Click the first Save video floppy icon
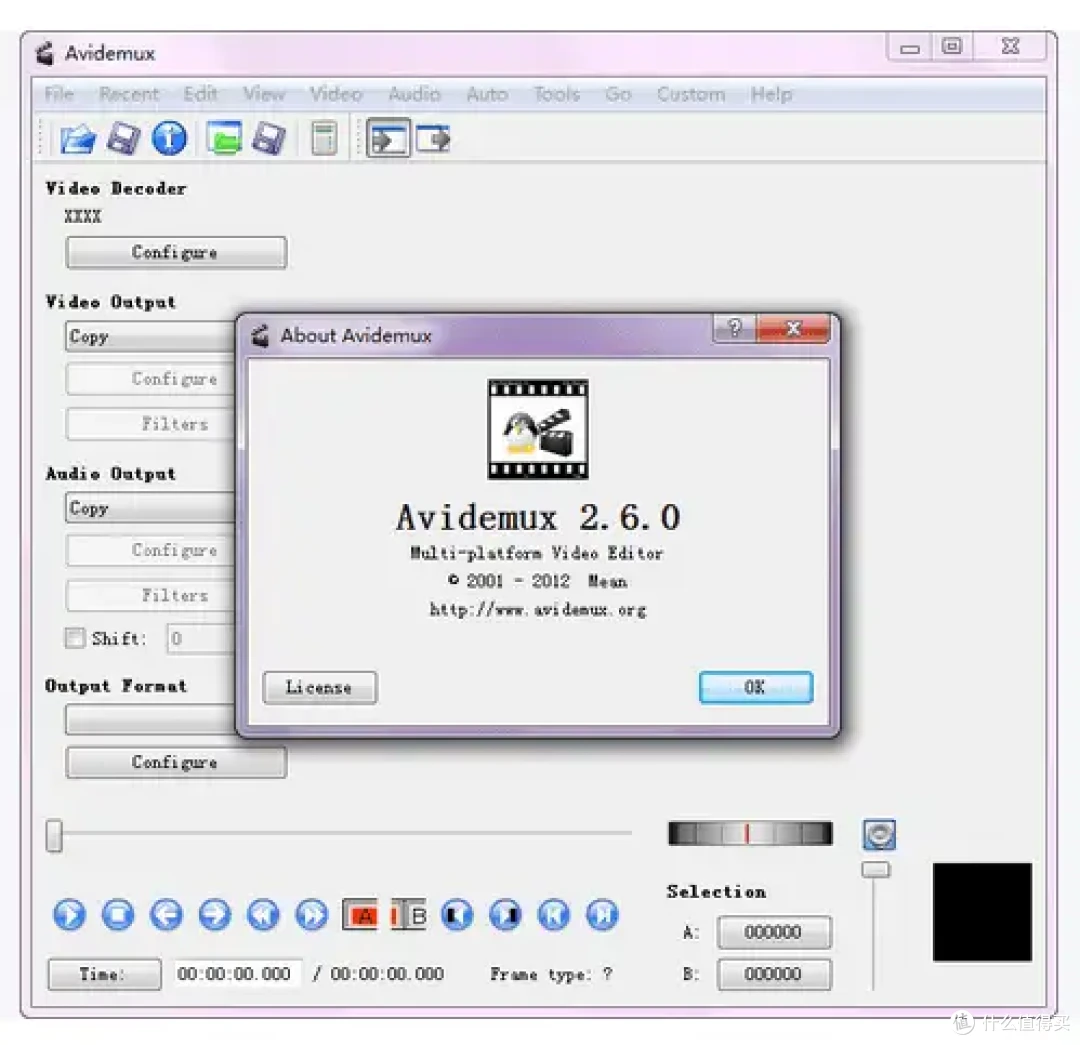The width and height of the screenshot is (1080, 1045). pyautogui.click(x=123, y=138)
